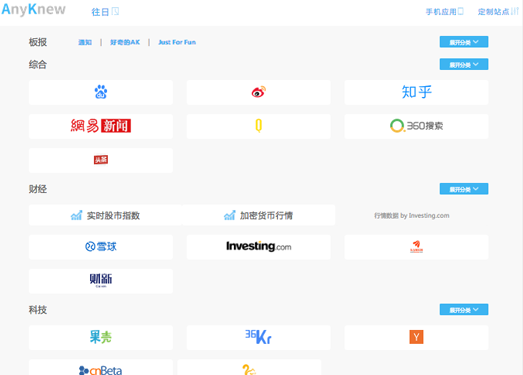Expand the 板报 category dropdown

tap(464, 42)
